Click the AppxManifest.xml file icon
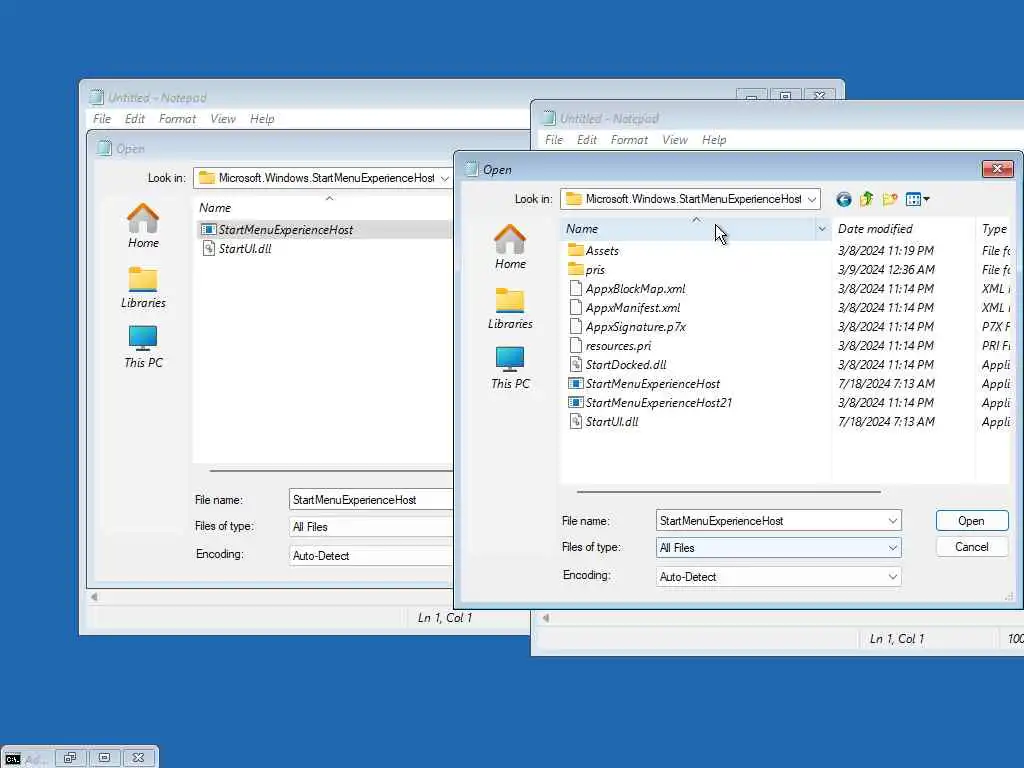Viewport: 1024px width, 768px height. [x=575, y=307]
